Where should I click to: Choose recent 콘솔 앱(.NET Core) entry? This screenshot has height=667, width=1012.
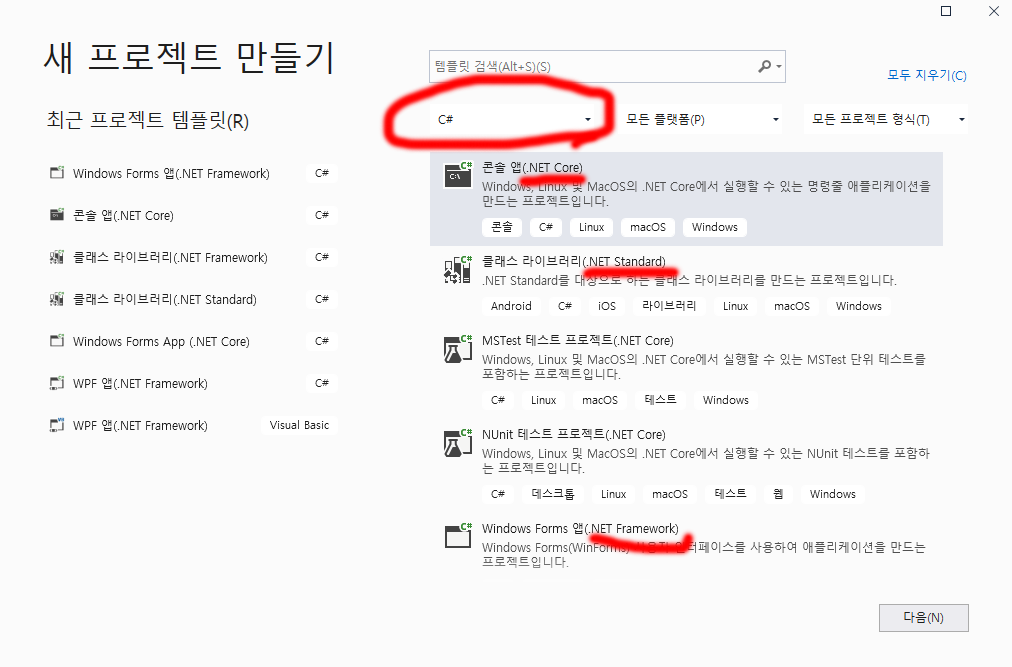pyautogui.click(x=192, y=215)
